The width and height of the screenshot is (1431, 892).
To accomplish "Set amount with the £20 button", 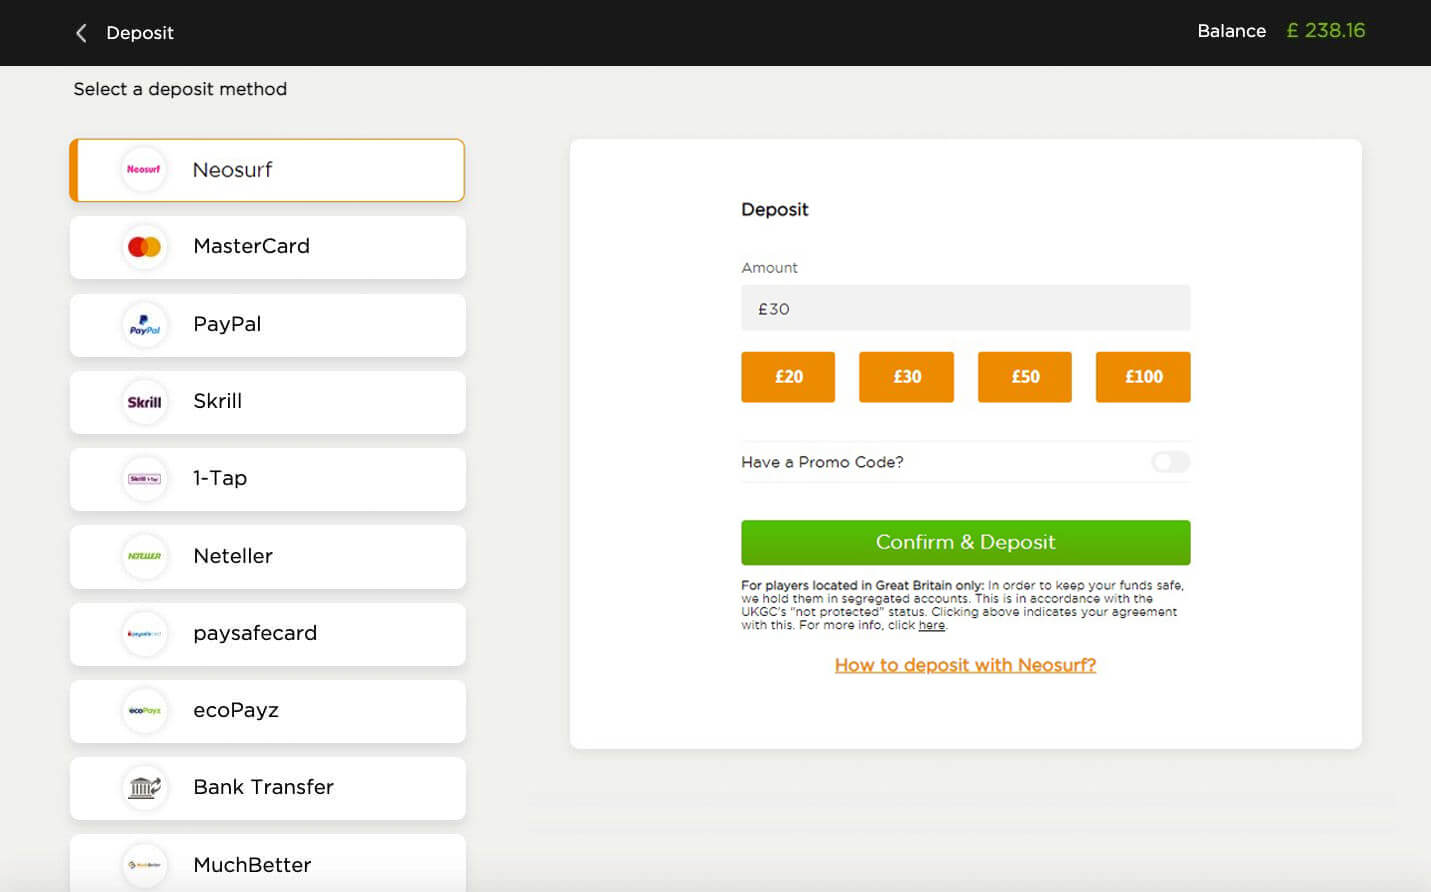I will point(788,377).
